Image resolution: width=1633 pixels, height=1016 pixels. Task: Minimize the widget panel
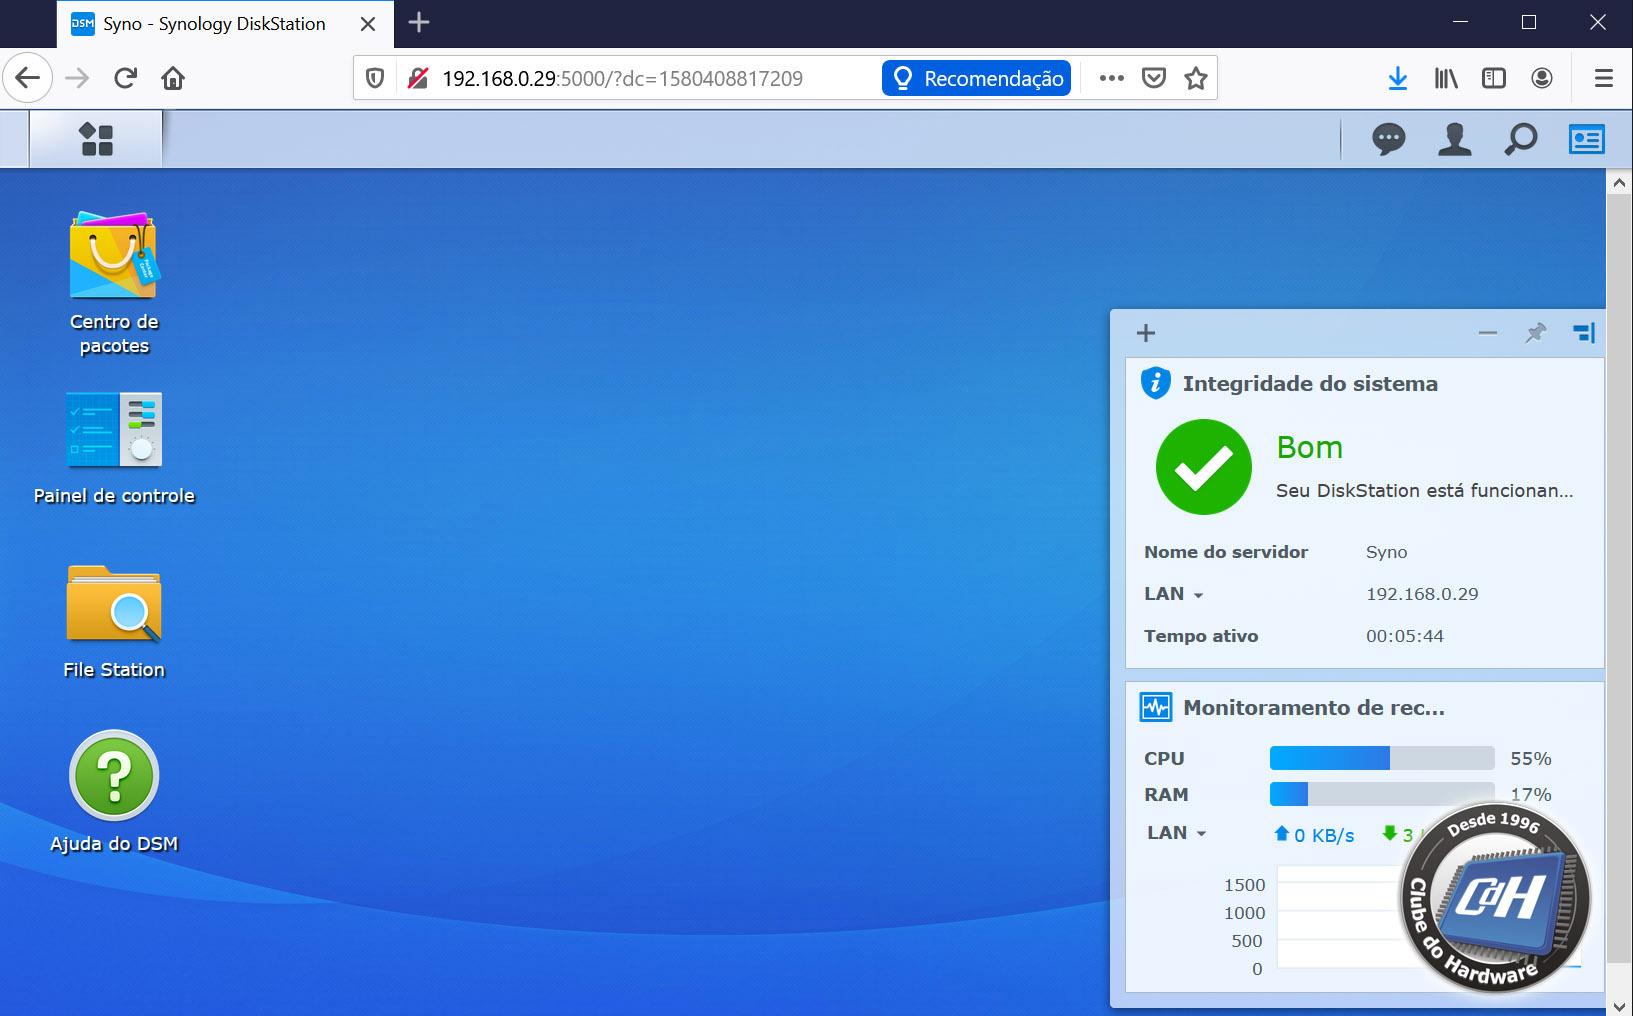point(1488,333)
